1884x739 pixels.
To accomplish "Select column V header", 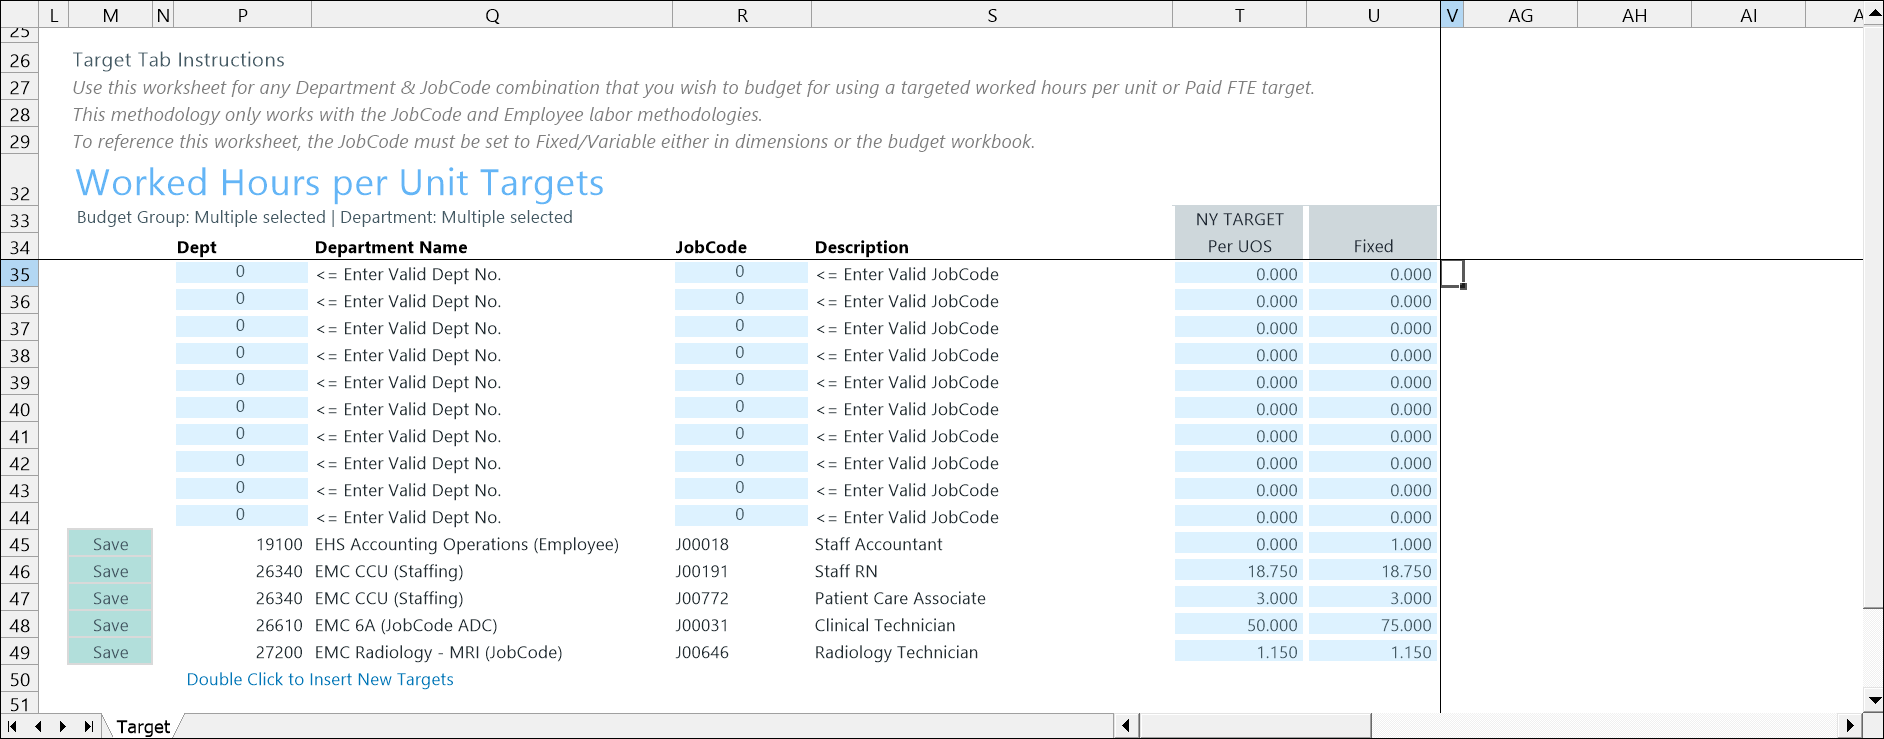I will (x=1452, y=15).
